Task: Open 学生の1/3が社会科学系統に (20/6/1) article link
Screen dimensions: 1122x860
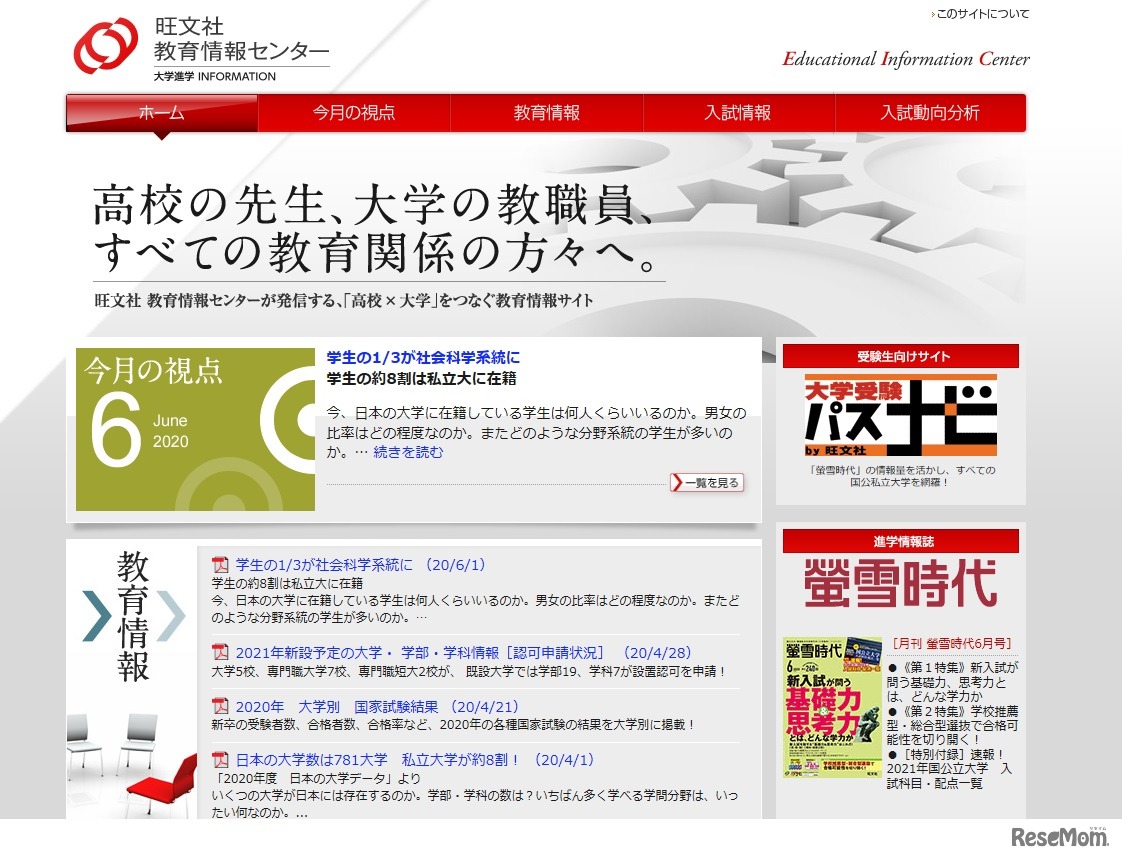Action: (x=361, y=565)
